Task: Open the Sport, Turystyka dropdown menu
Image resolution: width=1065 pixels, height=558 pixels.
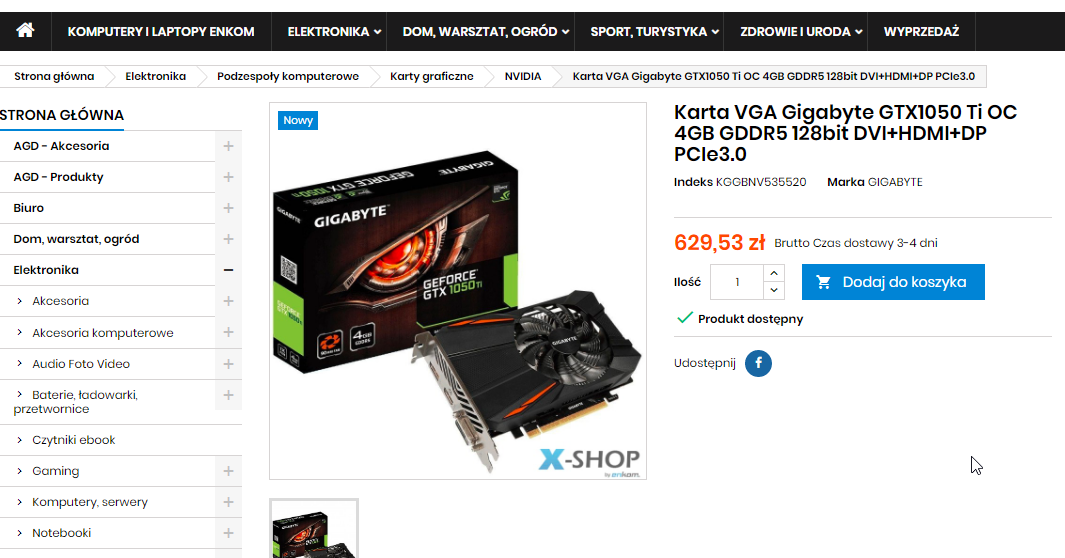Action: point(654,31)
